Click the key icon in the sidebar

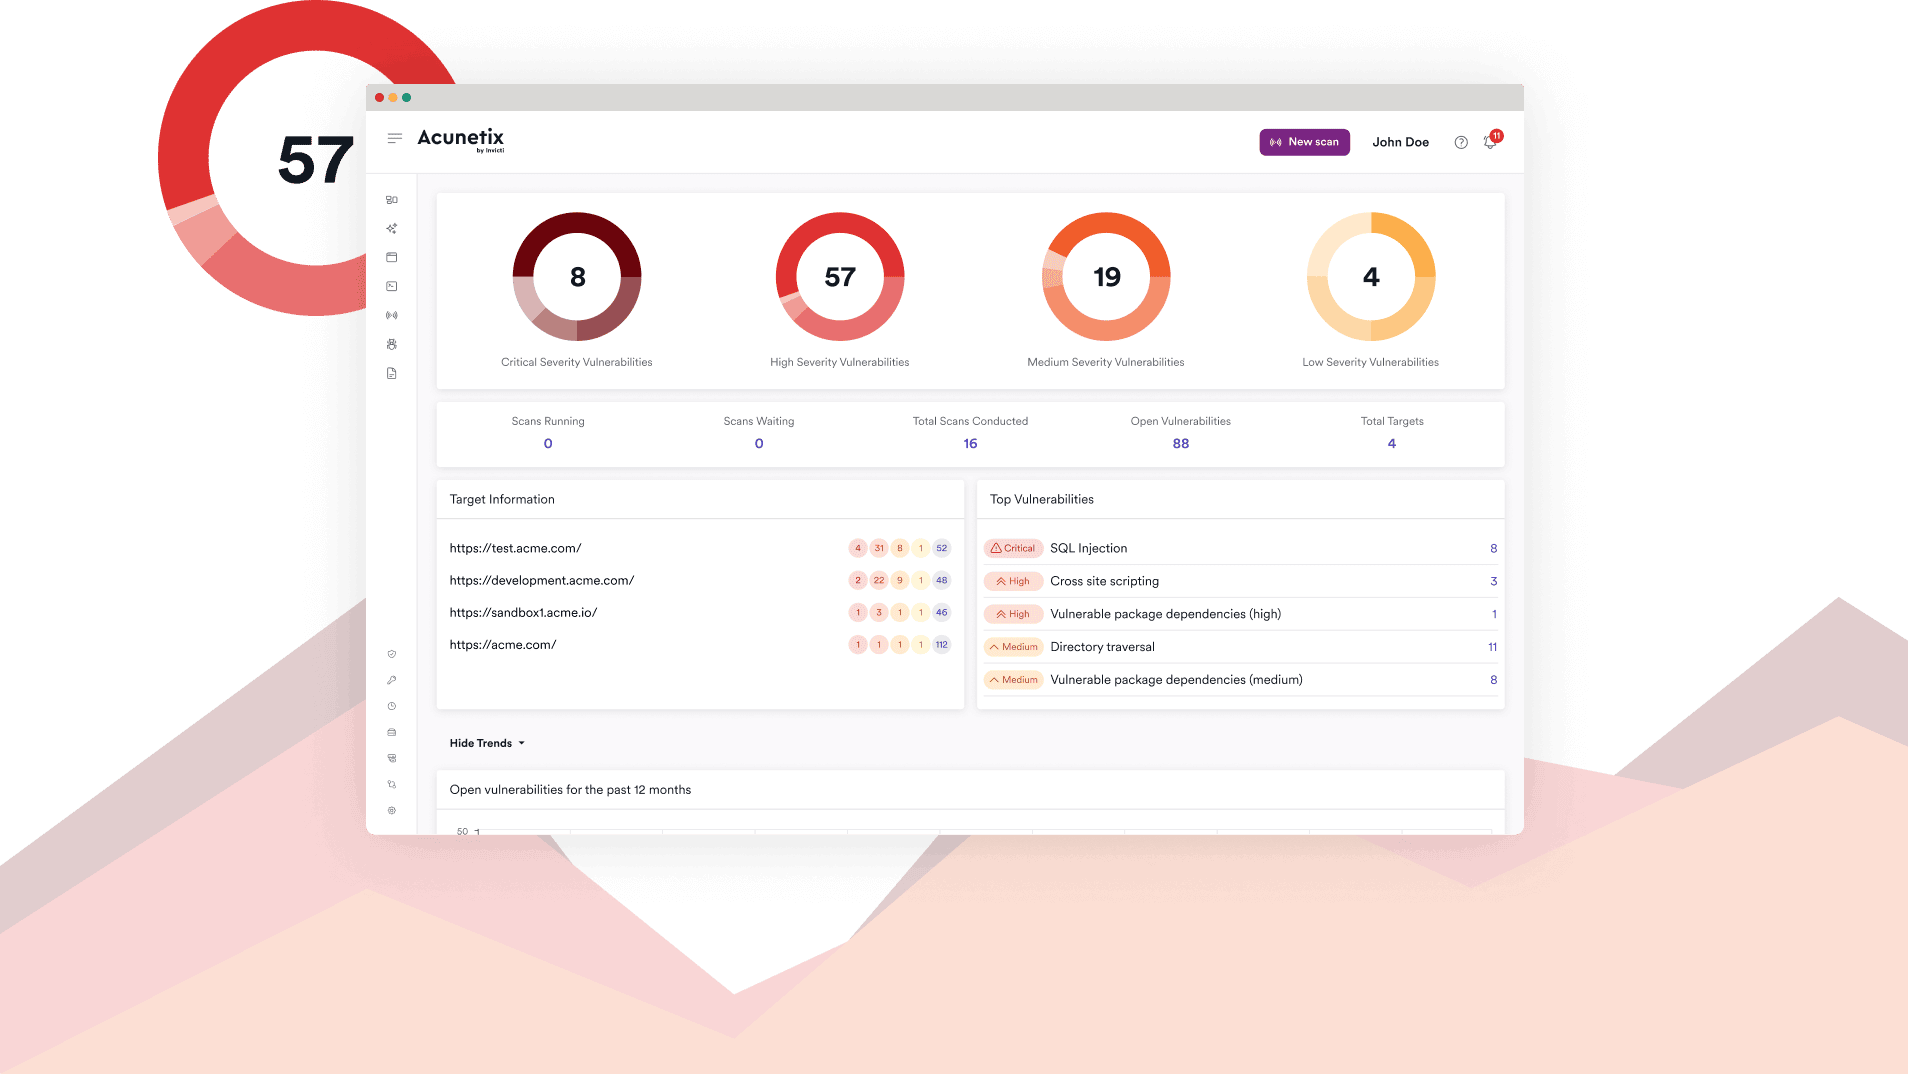tap(391, 680)
